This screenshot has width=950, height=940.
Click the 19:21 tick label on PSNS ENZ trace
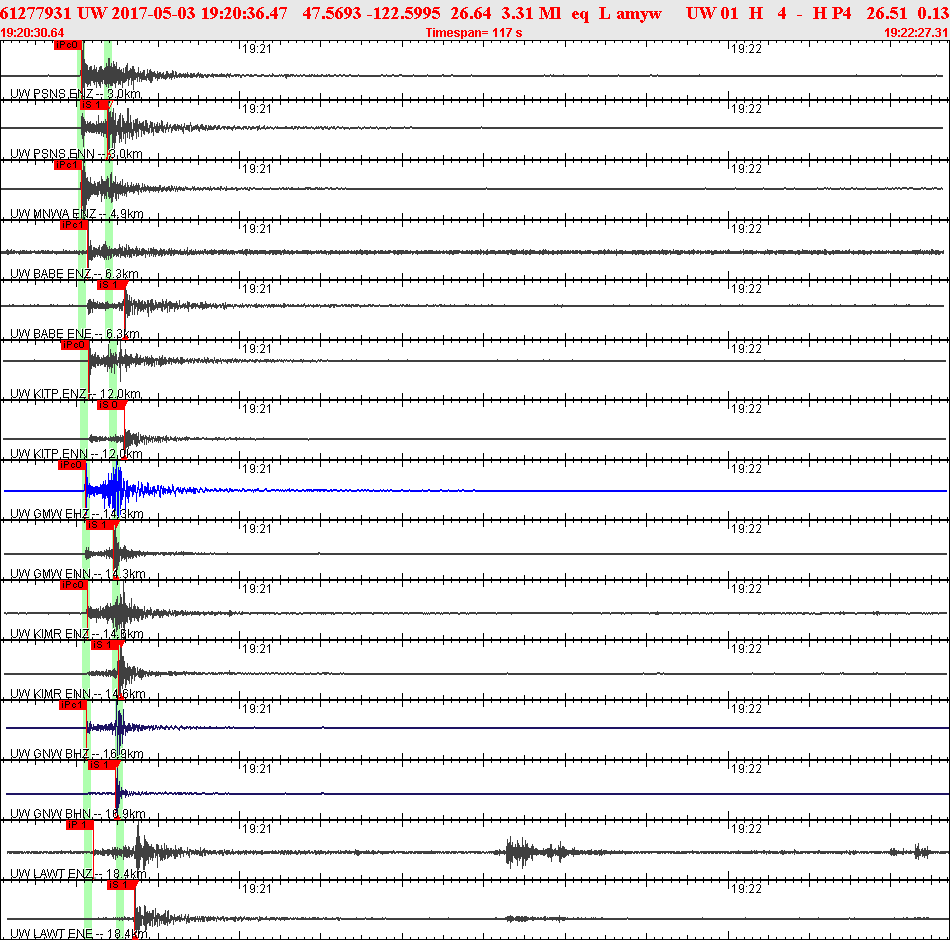(257, 49)
